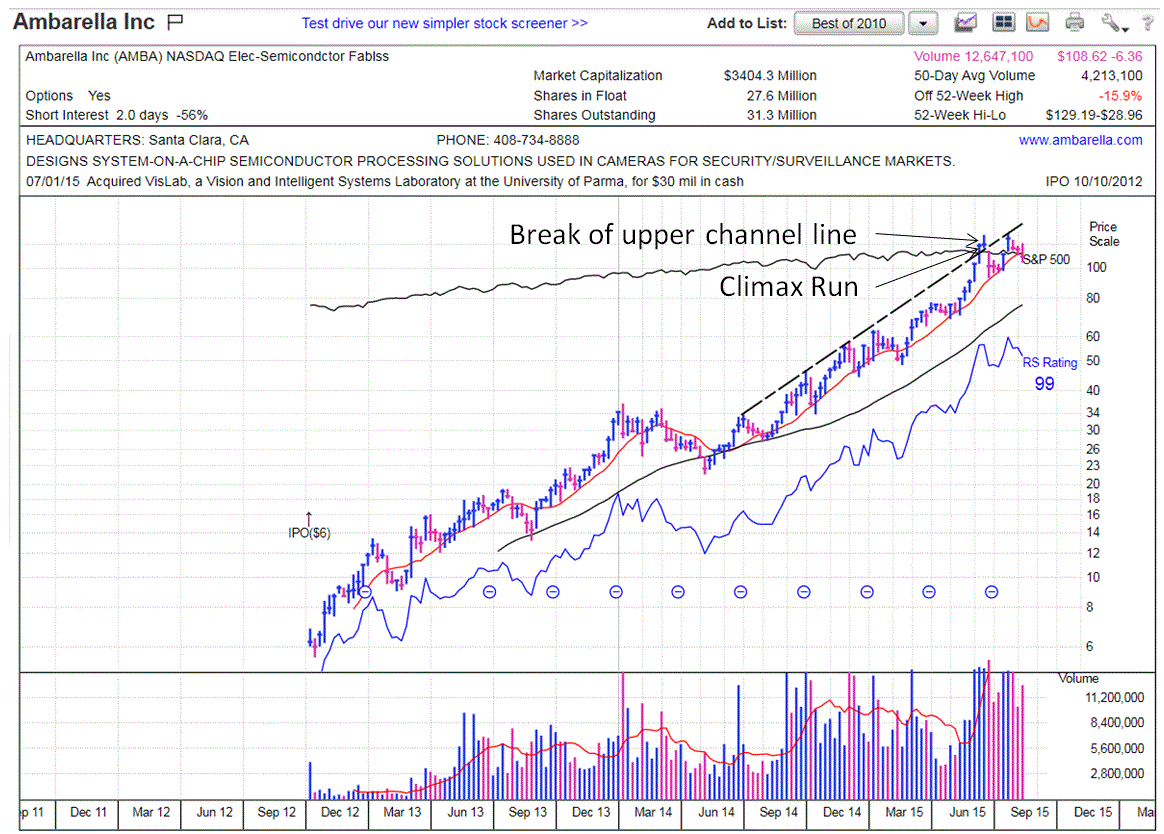Click the RS Rating 99 value
The height and width of the screenshot is (834, 1164).
[x=1044, y=384]
